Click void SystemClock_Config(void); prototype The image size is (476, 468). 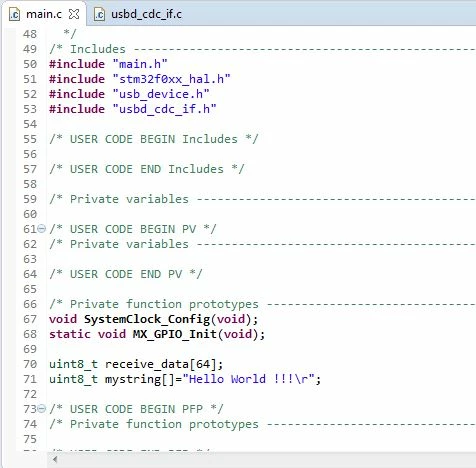(x=154, y=319)
